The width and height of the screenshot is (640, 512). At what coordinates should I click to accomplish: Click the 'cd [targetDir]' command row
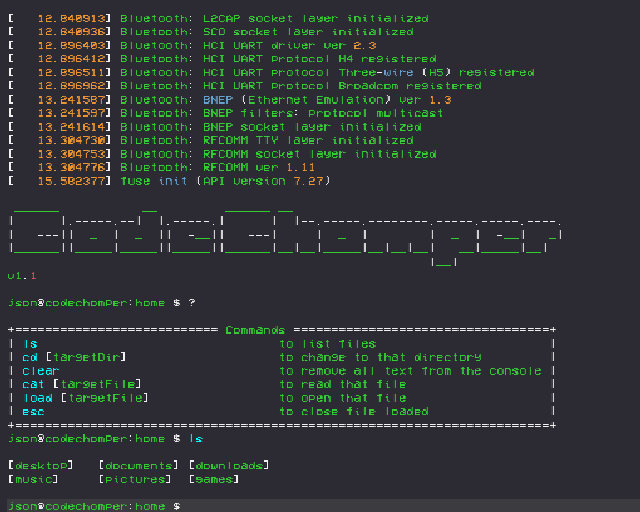(x=74, y=357)
